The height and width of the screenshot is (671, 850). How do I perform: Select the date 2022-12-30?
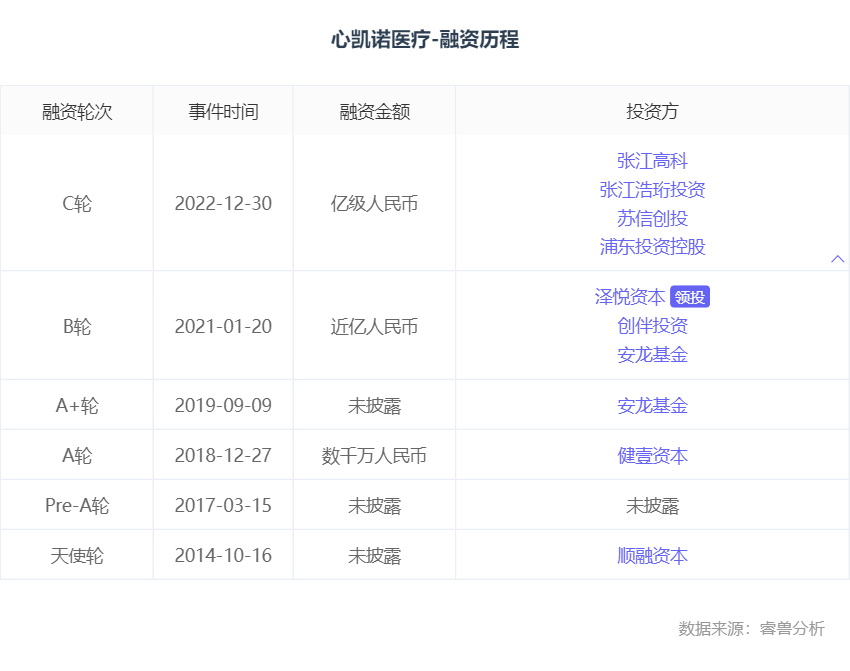coord(223,204)
